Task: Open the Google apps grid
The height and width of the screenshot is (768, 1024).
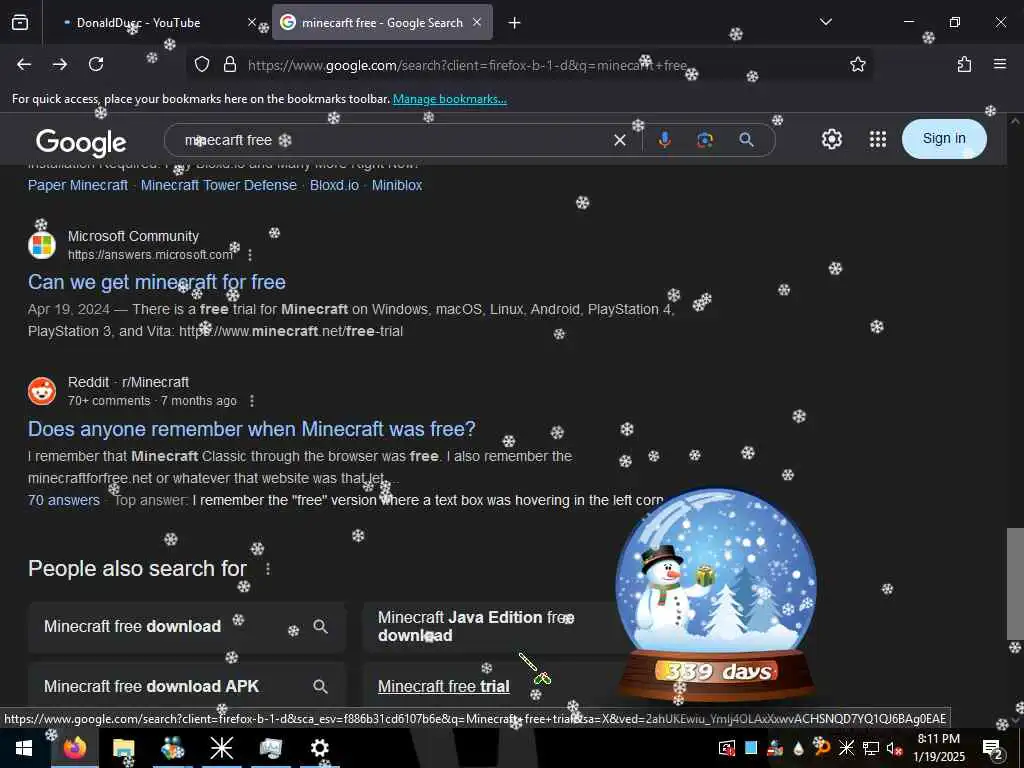Action: pos(878,139)
